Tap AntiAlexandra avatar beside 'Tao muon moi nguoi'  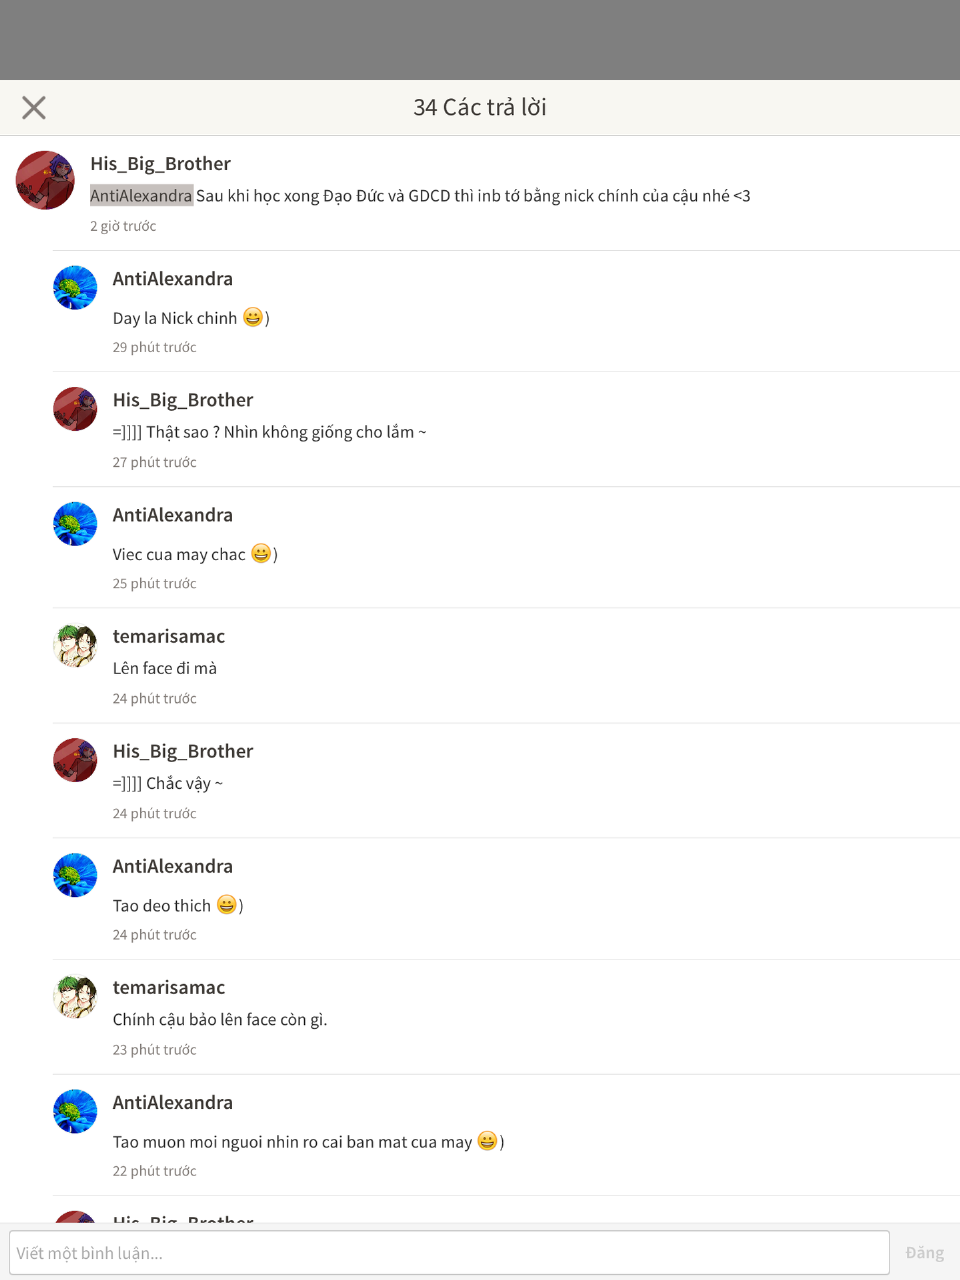pyautogui.click(x=75, y=1111)
